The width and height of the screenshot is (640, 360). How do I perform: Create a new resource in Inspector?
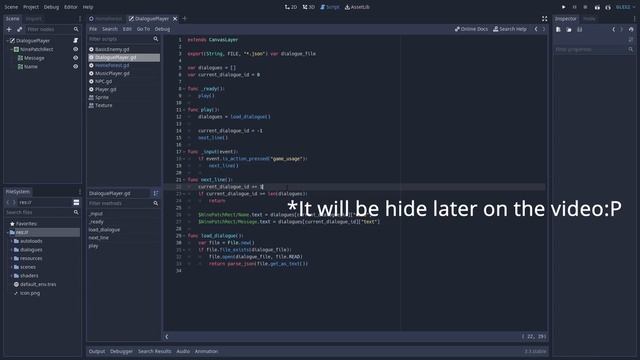pos(558,29)
